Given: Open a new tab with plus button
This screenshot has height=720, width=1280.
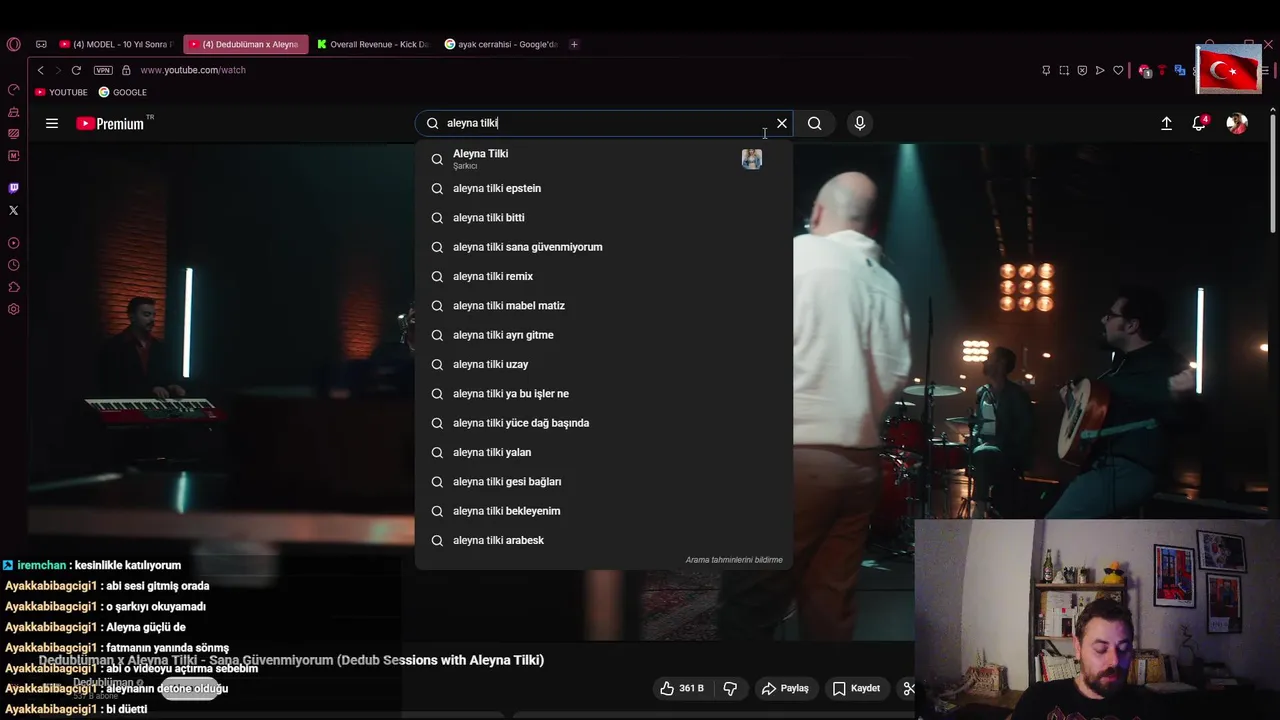Looking at the screenshot, I should (x=574, y=44).
